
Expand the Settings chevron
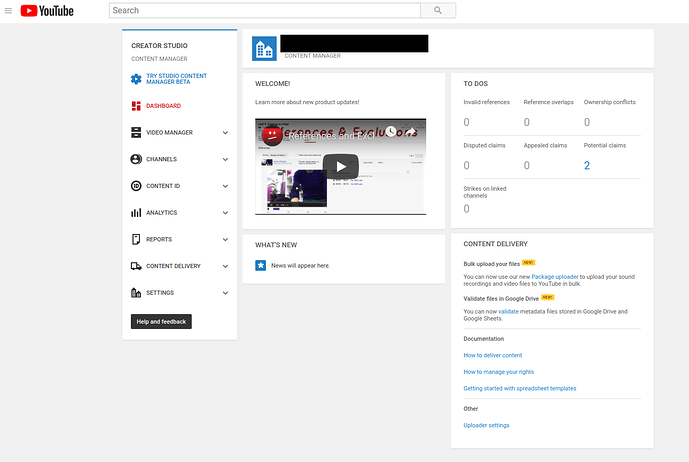(x=225, y=293)
